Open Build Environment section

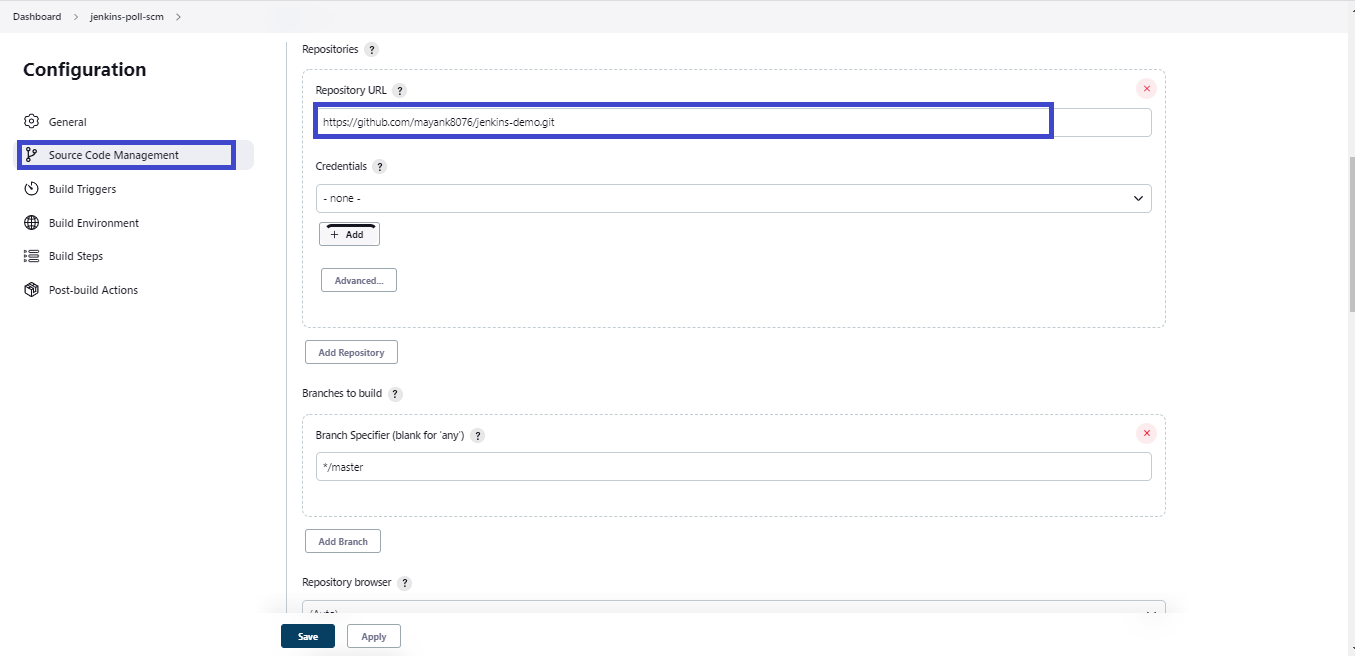[94, 223]
